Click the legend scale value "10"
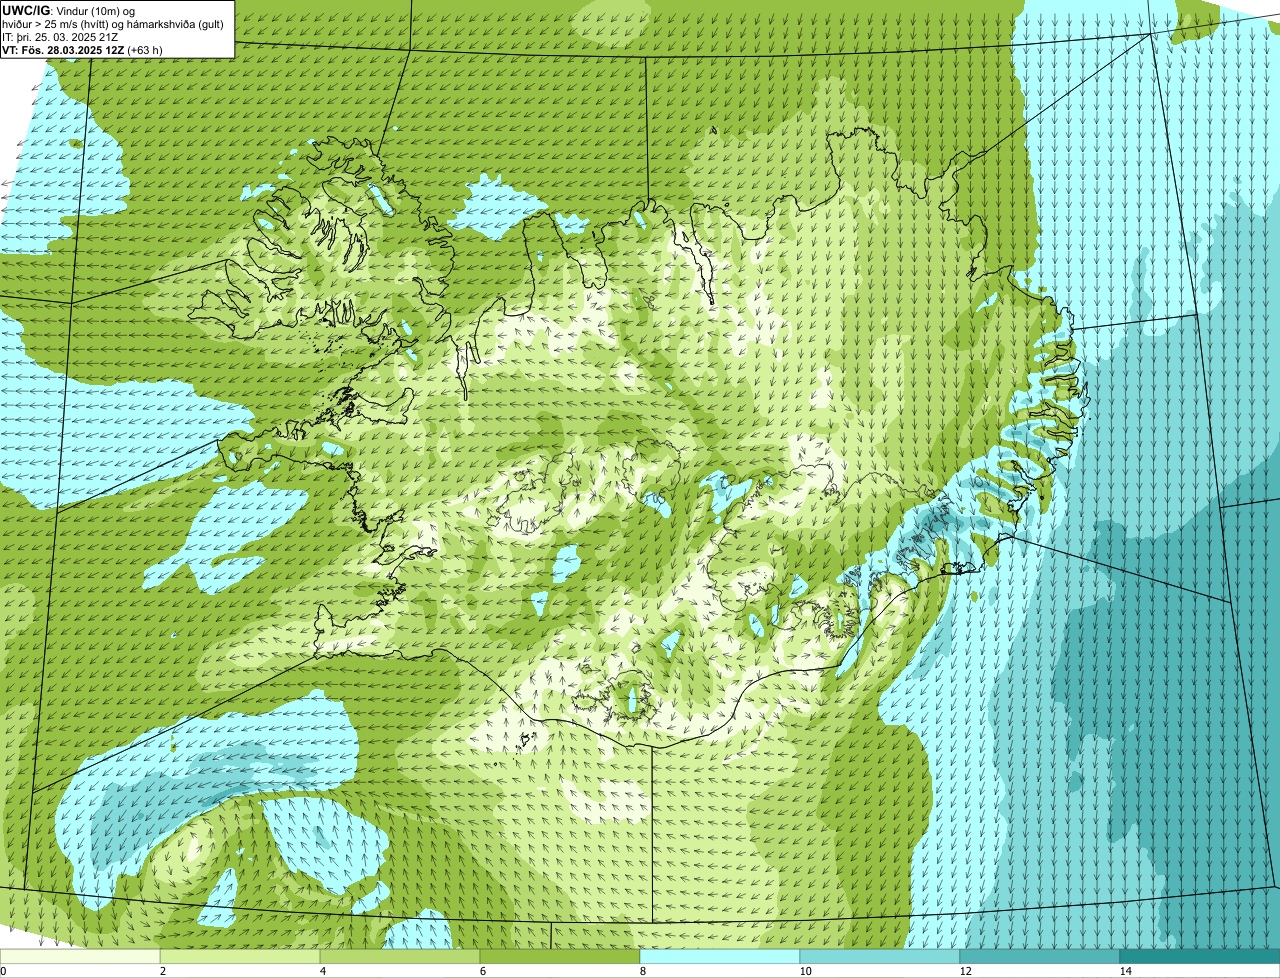The image size is (1280, 978). (x=805, y=971)
